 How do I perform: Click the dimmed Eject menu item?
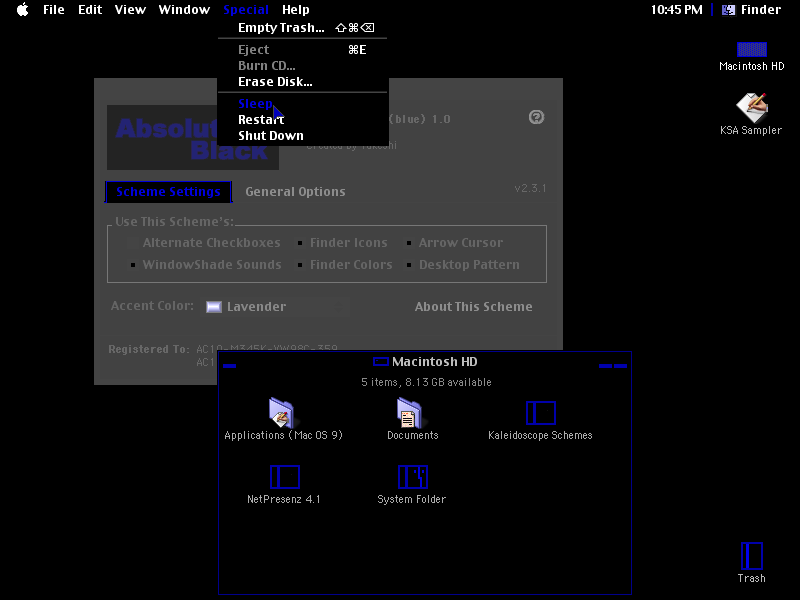click(303, 49)
